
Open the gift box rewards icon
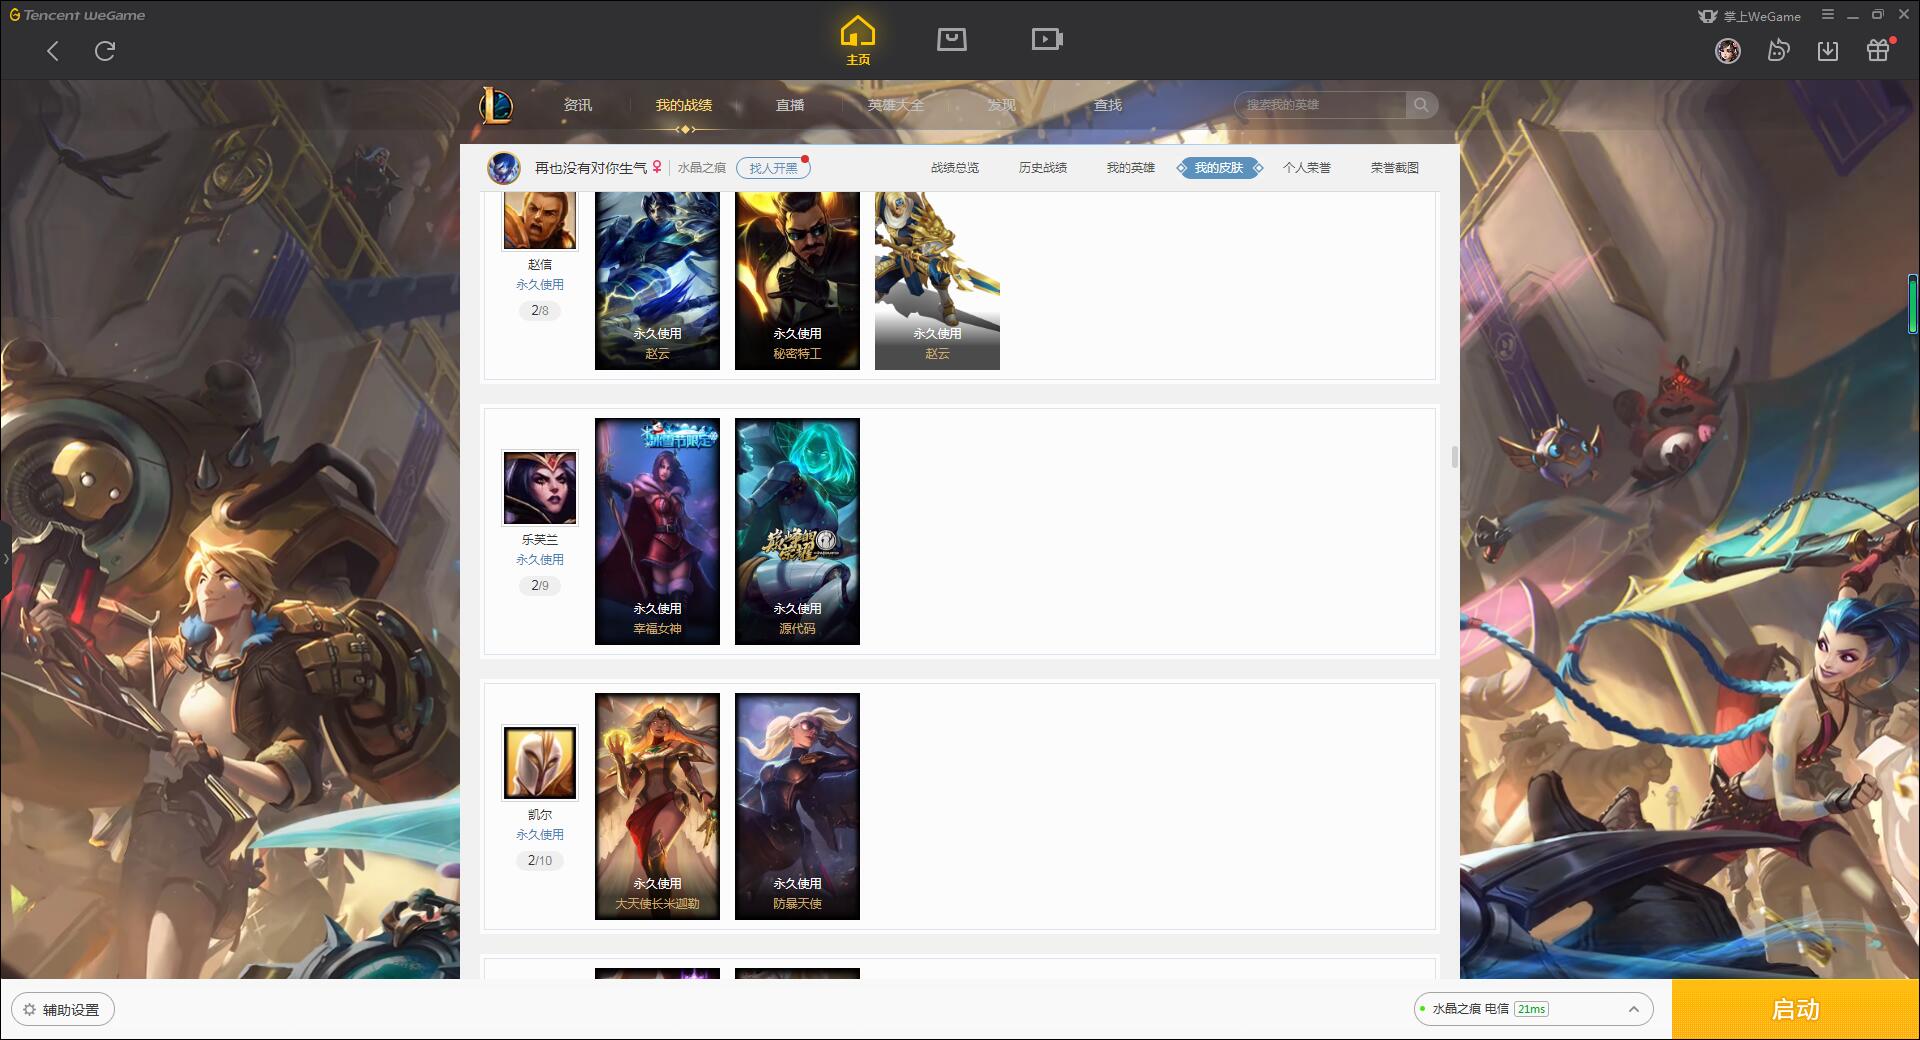(x=1878, y=51)
